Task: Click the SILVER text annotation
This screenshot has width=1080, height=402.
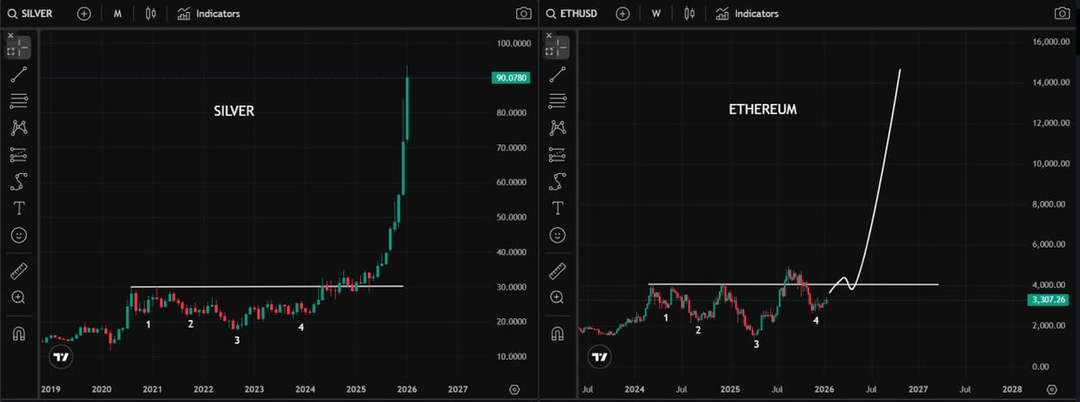Action: [x=234, y=111]
